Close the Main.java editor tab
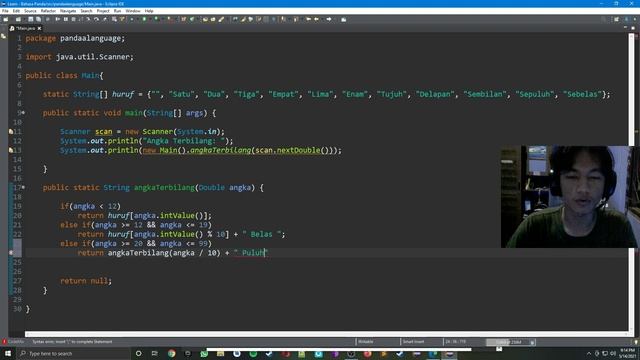The width and height of the screenshot is (640, 360). click(39, 28)
